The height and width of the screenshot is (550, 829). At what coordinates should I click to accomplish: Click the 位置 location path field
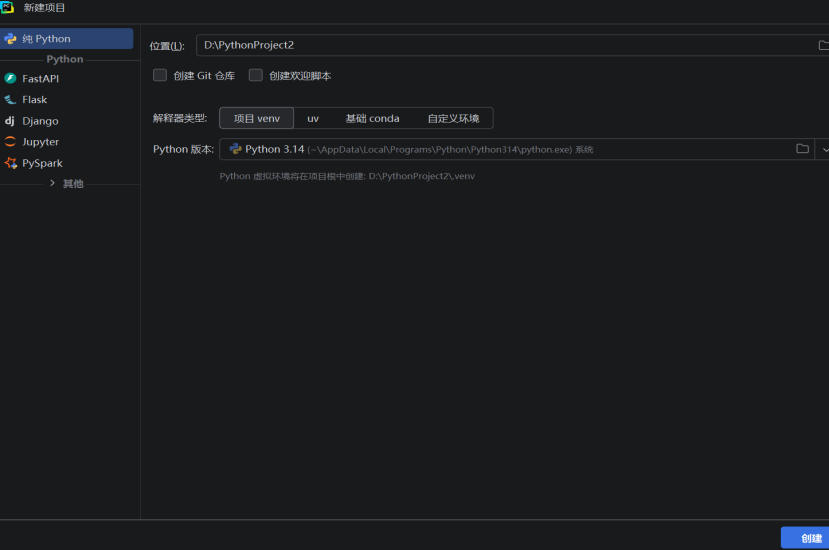point(505,45)
